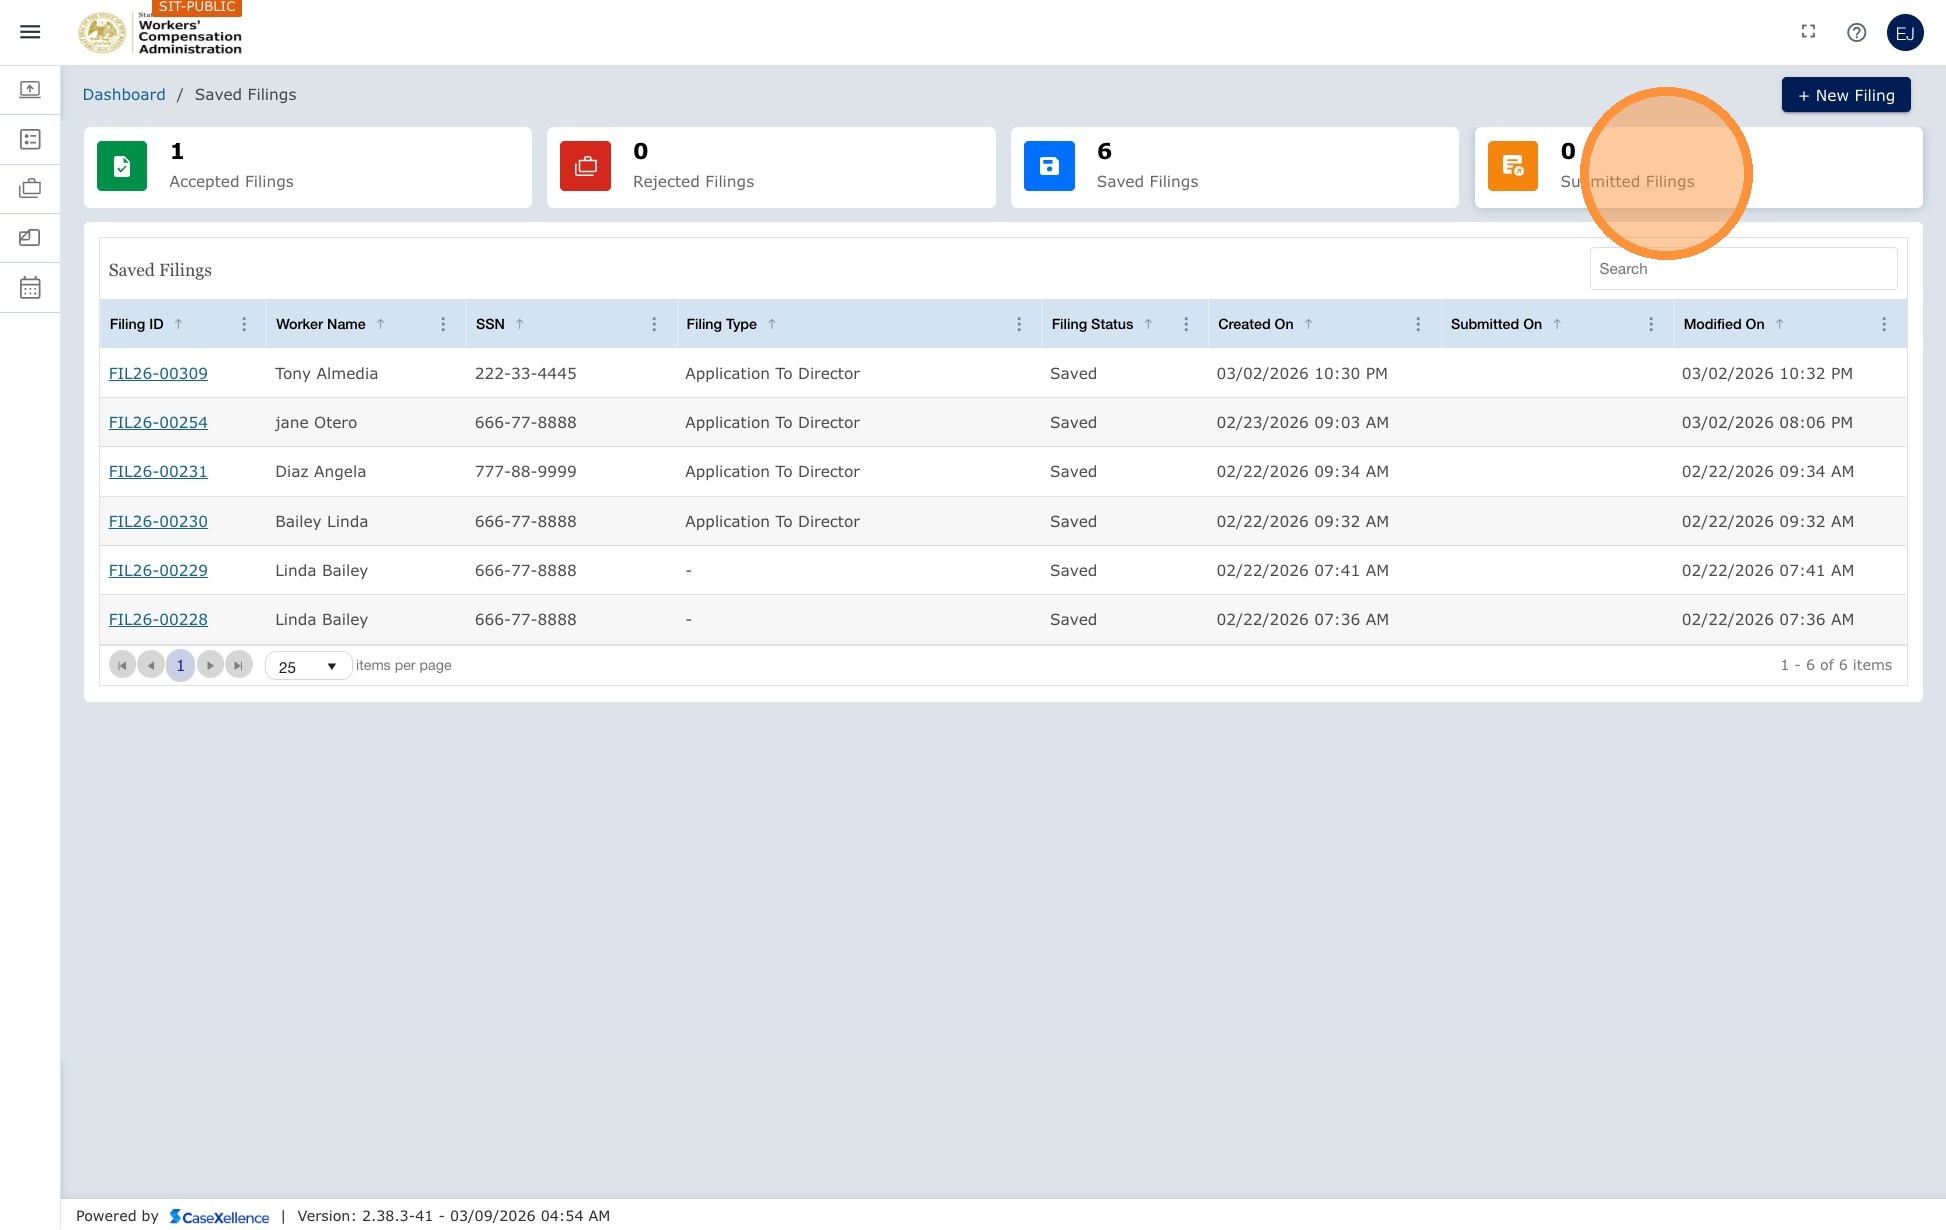Viewport: 1946px width, 1230px height.
Task: Sort by Modified On arrow
Action: coord(1780,324)
